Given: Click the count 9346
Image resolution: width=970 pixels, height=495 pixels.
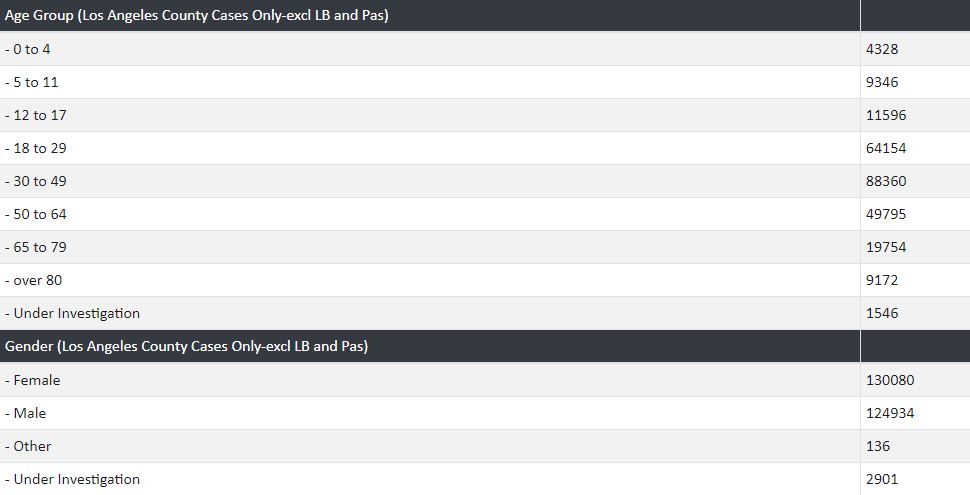Looking at the screenshot, I should coord(882,82).
